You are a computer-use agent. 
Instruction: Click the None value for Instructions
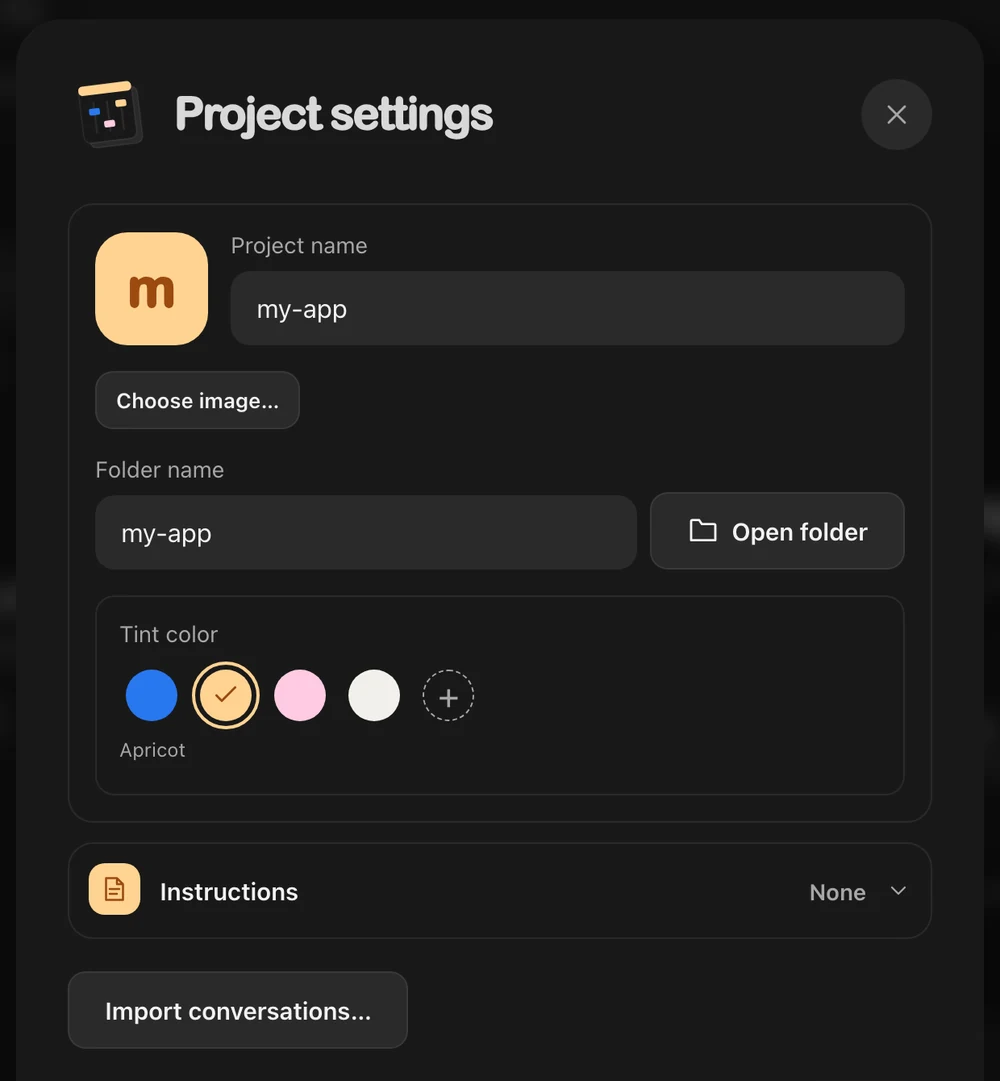(837, 892)
